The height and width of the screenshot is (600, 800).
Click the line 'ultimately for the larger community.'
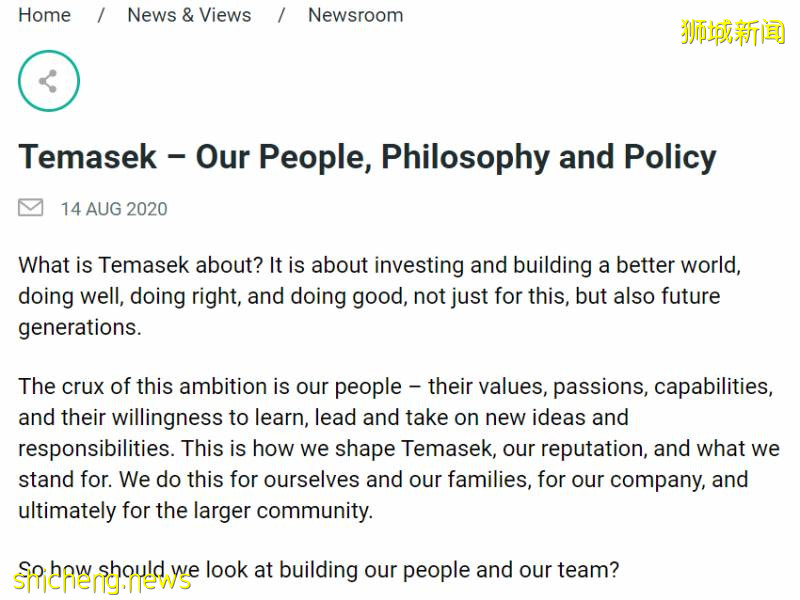(x=195, y=510)
